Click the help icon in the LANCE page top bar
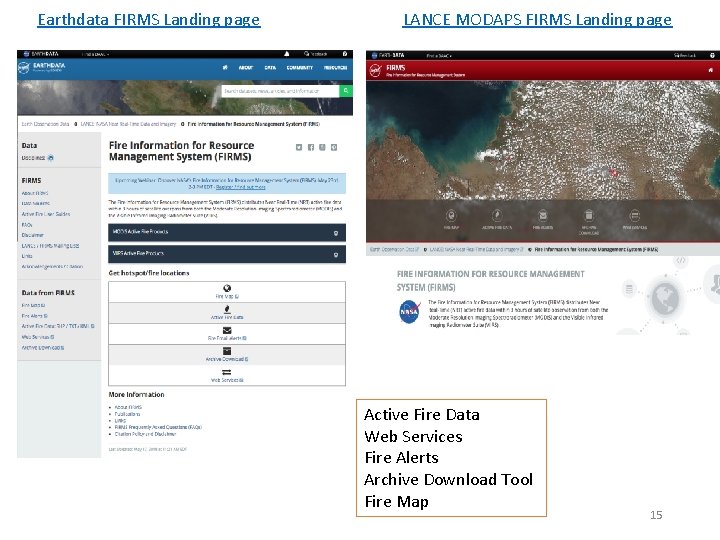Viewport: 720px width, 540px height. (712, 56)
